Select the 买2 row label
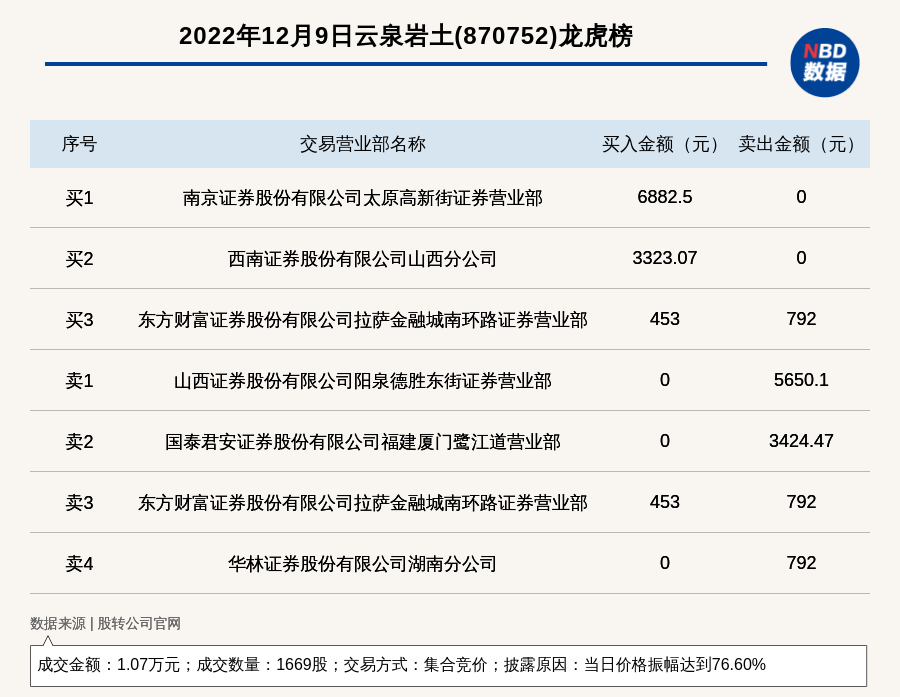900x697 pixels. (x=79, y=259)
